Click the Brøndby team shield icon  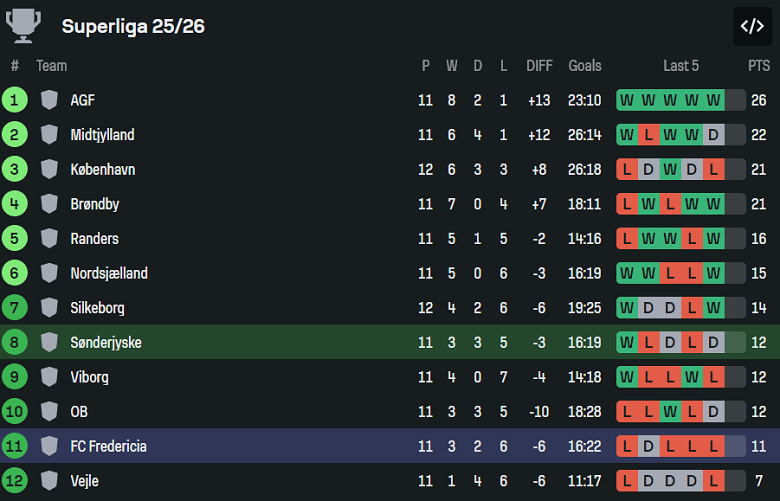point(49,204)
